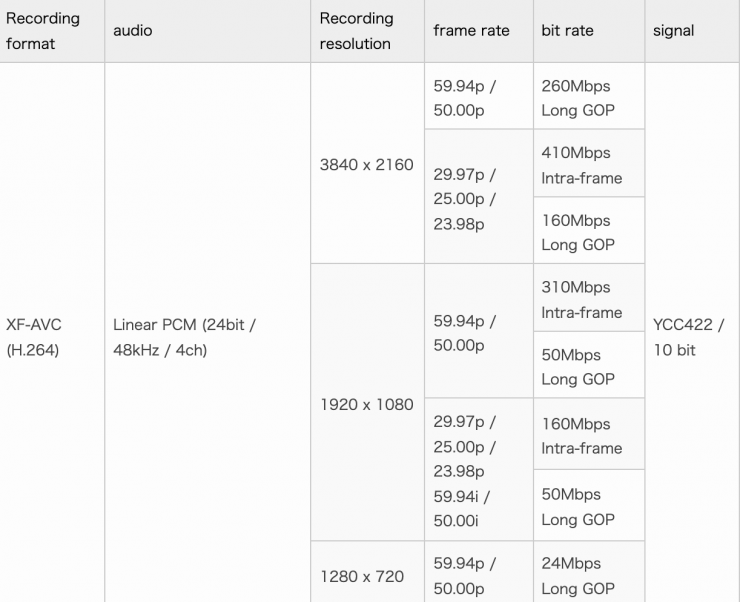The width and height of the screenshot is (740, 602).
Task: Click the "bit rate" column header
Action: 567,31
